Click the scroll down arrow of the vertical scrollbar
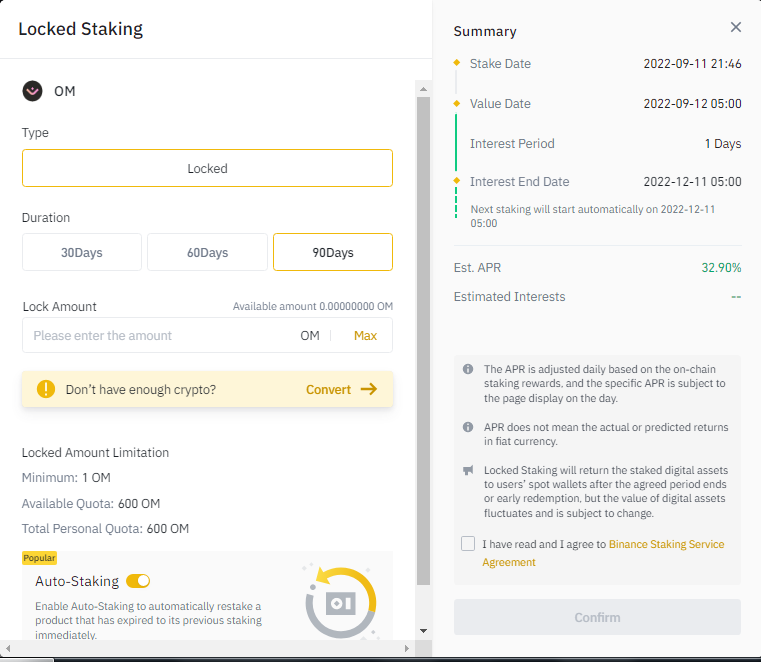This screenshot has height=662, width=761. point(423,631)
